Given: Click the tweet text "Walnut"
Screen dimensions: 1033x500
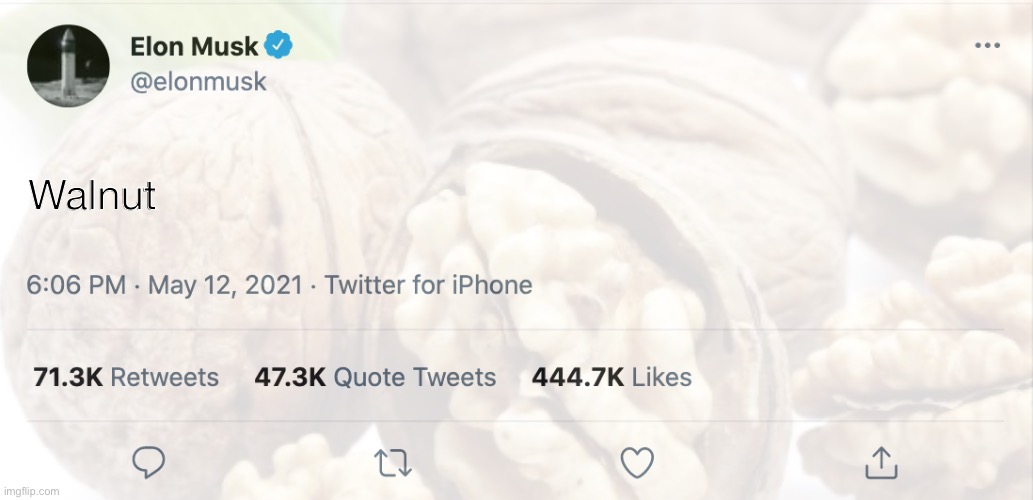Looking at the screenshot, I should 92,196.
